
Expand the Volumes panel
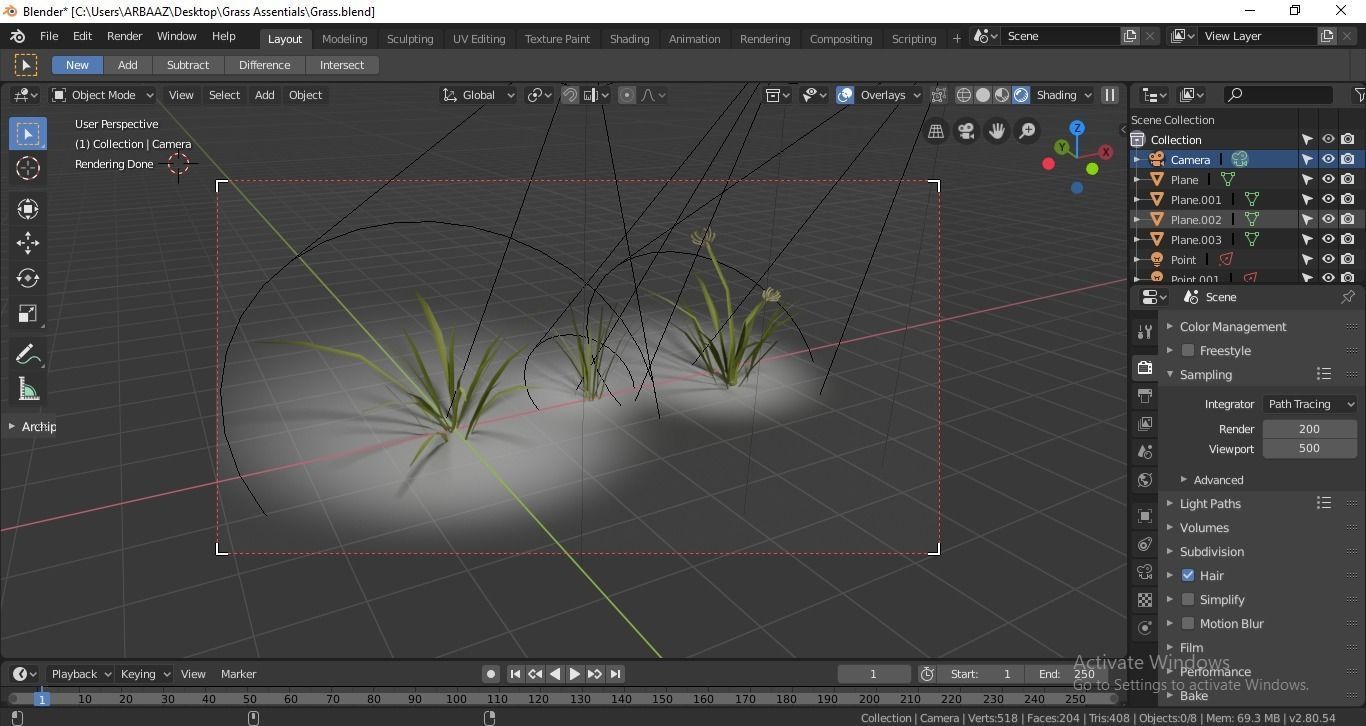pyautogui.click(x=1204, y=528)
